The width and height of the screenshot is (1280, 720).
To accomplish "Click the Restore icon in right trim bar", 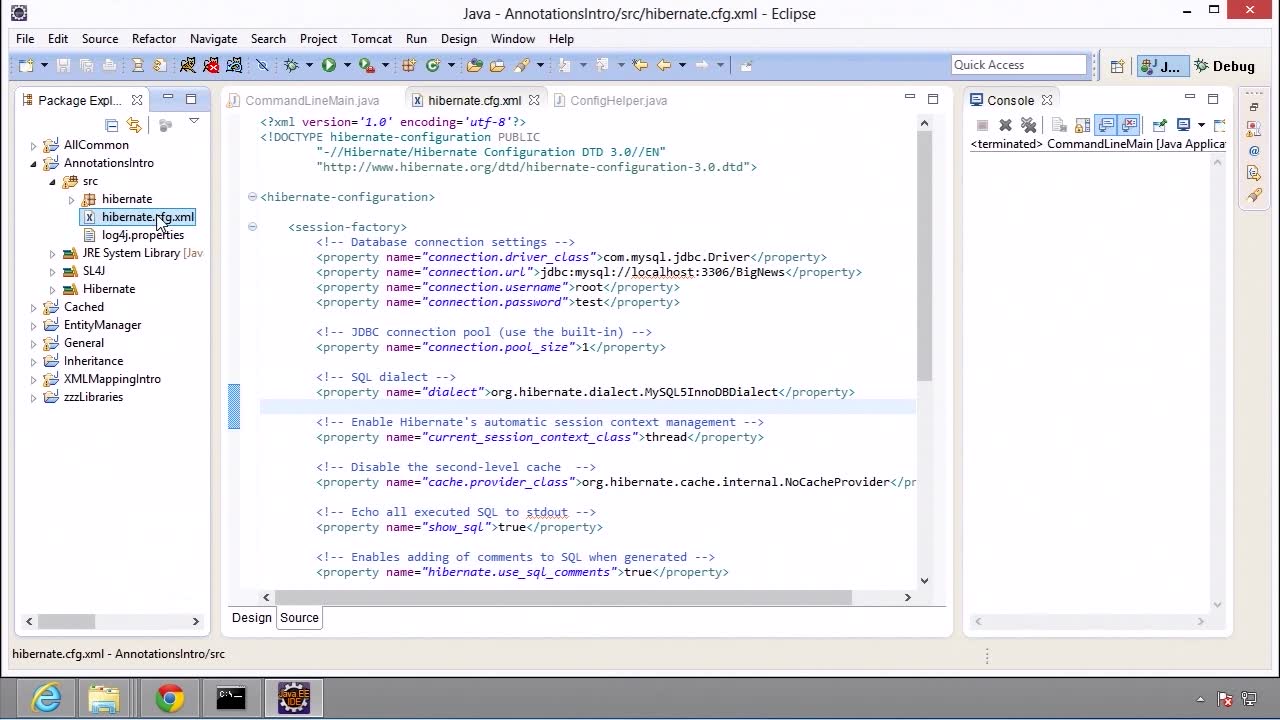I will [x=1254, y=107].
